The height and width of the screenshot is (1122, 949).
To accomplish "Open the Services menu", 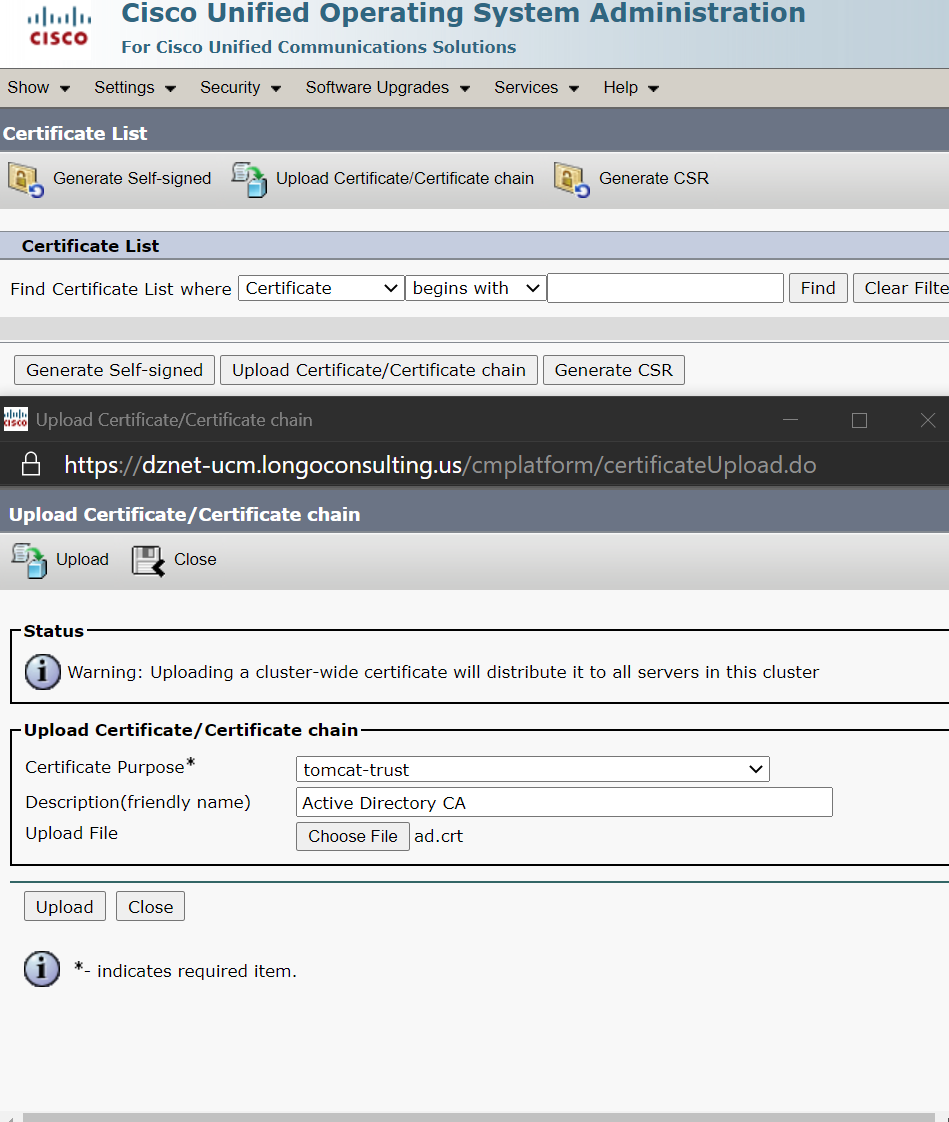I will tap(537, 87).
